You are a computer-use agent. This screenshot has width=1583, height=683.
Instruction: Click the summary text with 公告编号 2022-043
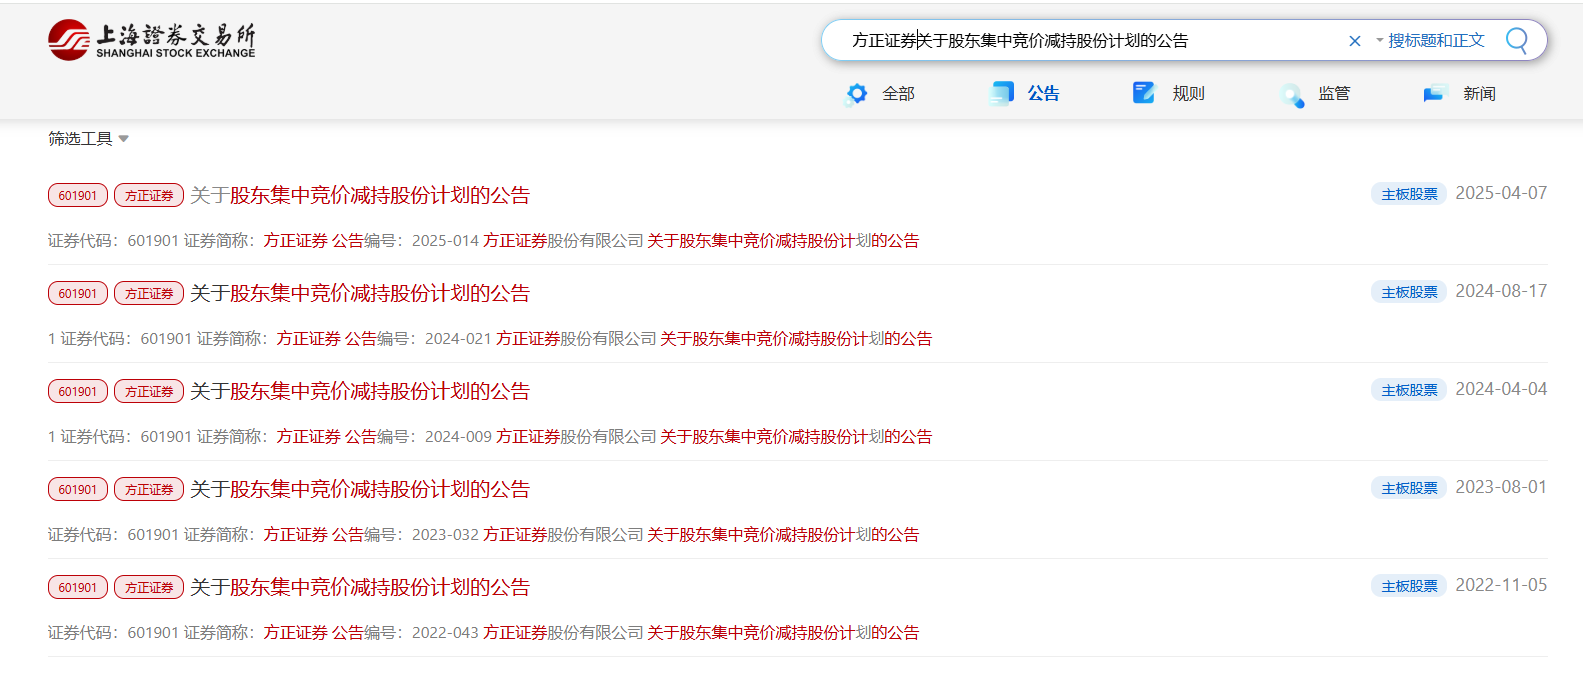[484, 633]
